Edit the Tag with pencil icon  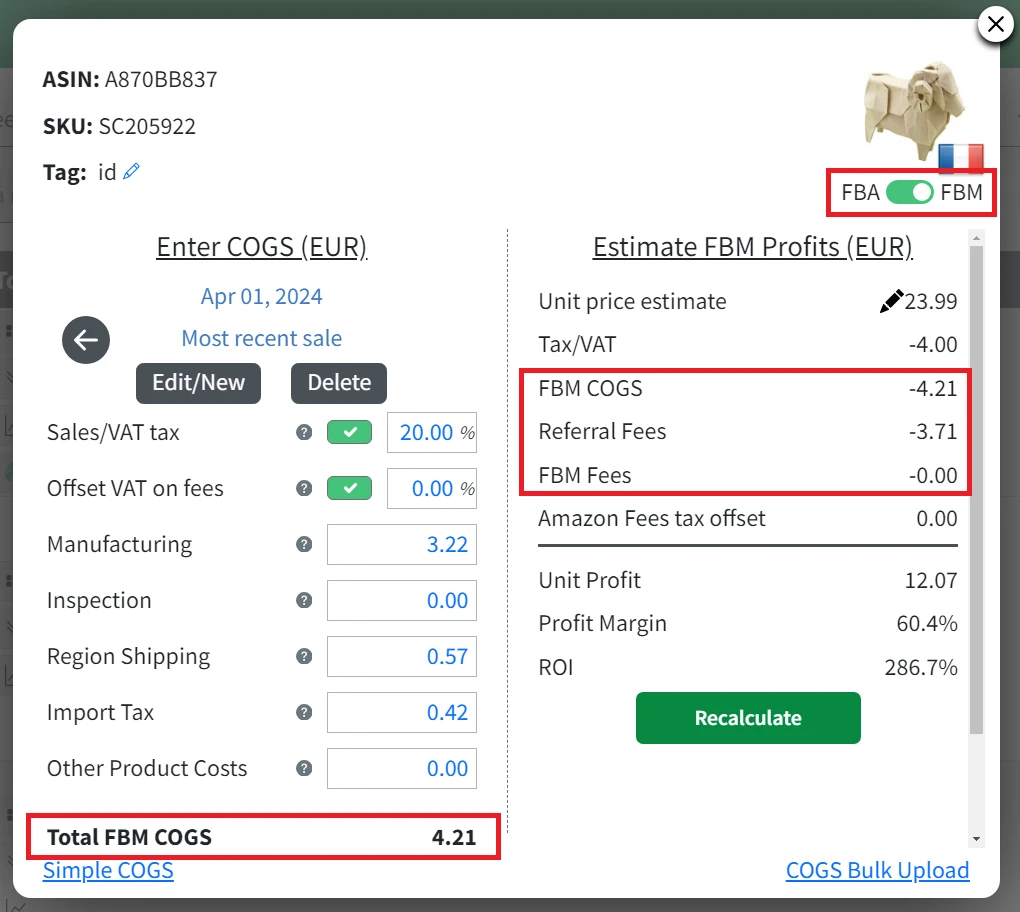(131, 171)
